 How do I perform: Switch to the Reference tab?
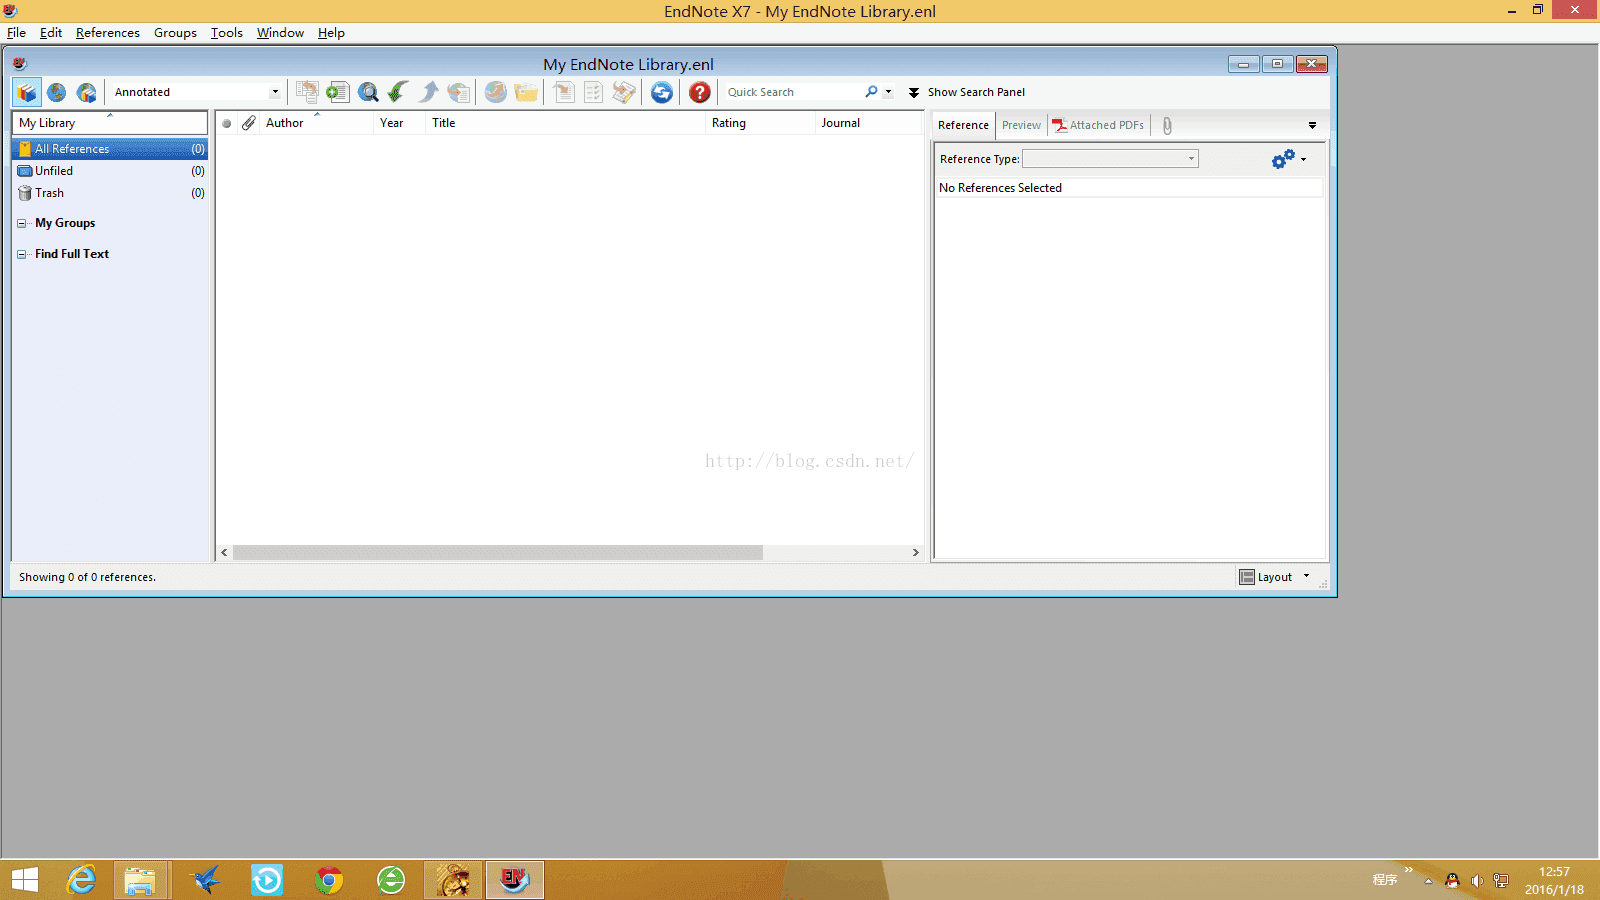(x=964, y=125)
